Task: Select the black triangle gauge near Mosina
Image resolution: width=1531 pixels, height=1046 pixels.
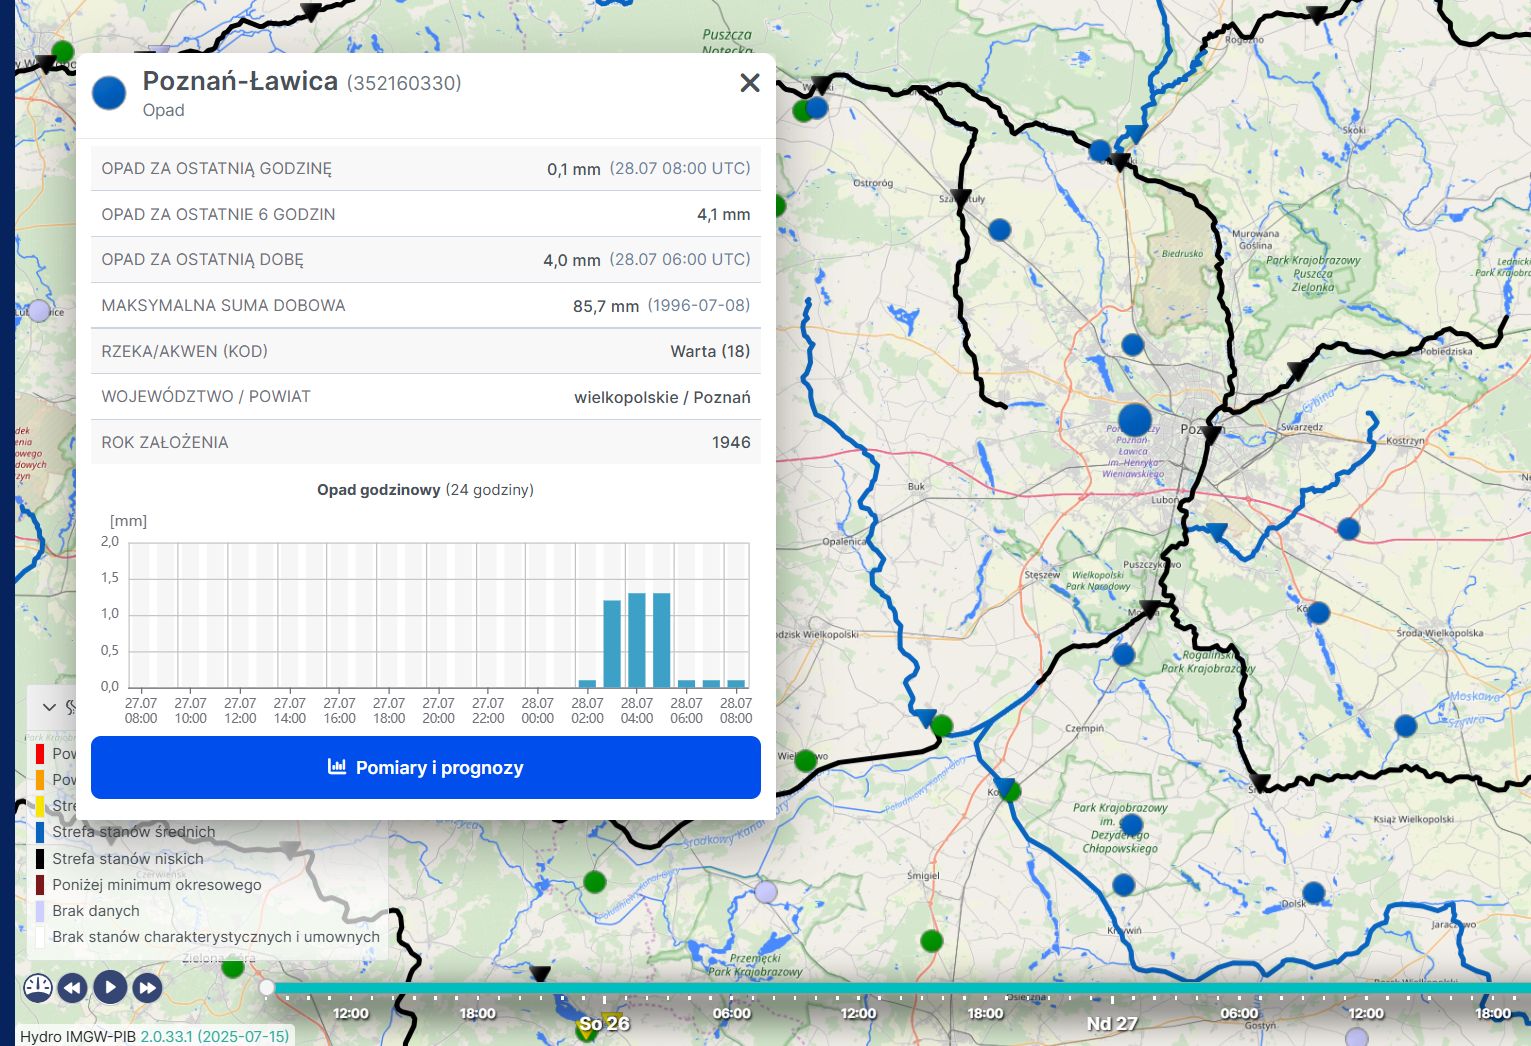Action: pyautogui.click(x=1151, y=608)
